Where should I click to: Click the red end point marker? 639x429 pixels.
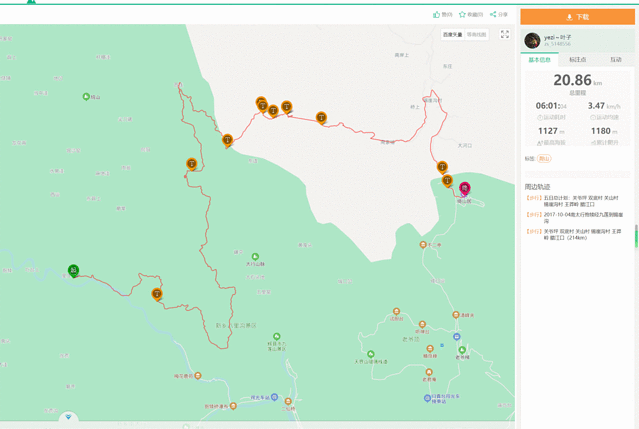pos(464,187)
